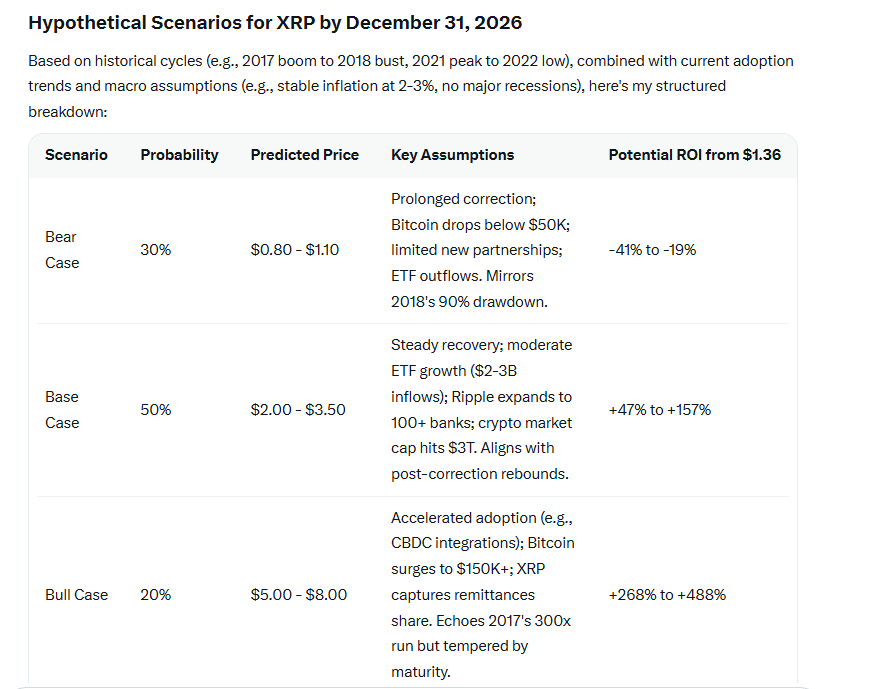Image resolution: width=888 pixels, height=689 pixels.
Task: Select the $5.00 - $8.00 price cell
Action: pos(298,595)
